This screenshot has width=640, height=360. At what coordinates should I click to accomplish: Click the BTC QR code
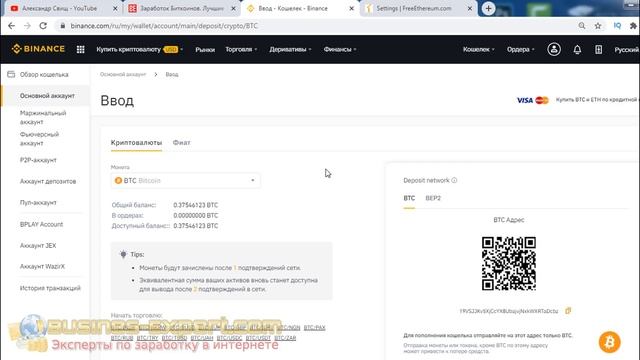tap(509, 263)
